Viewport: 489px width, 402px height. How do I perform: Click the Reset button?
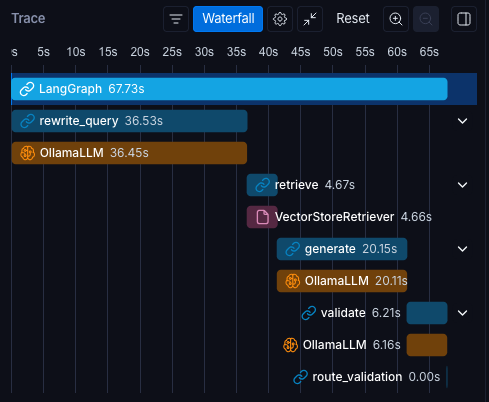click(x=353, y=19)
